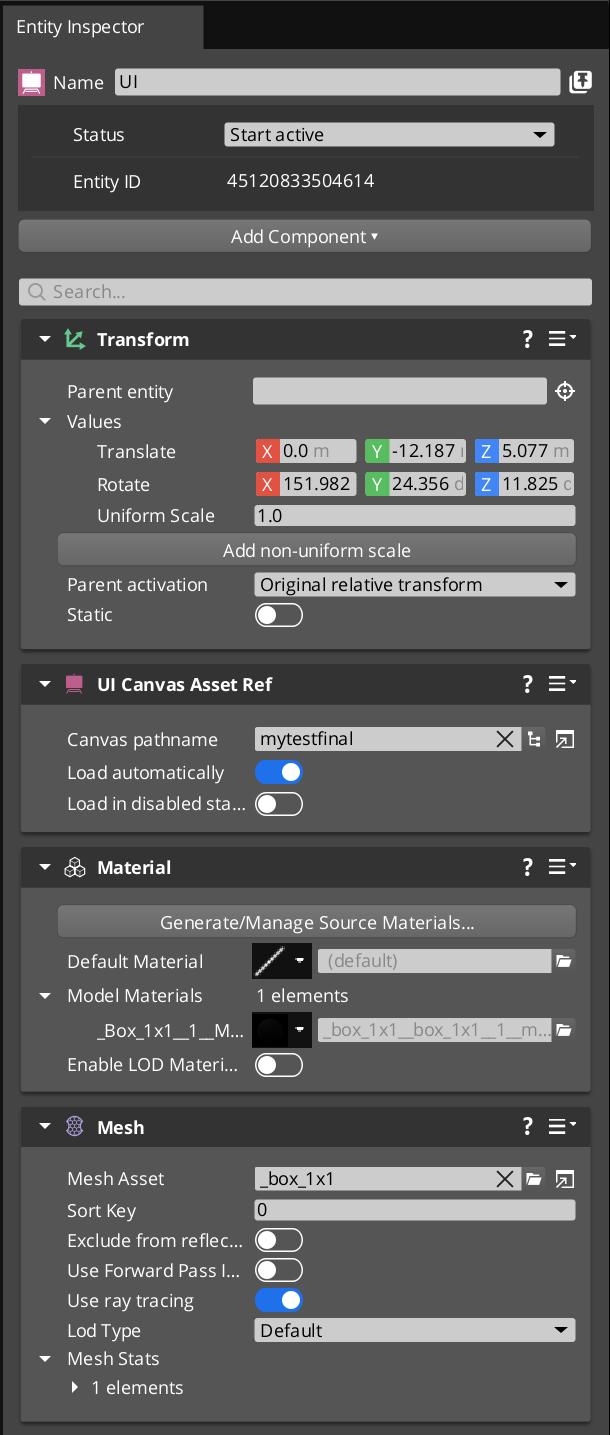Click the entity pin icon beside Name

point(580,82)
